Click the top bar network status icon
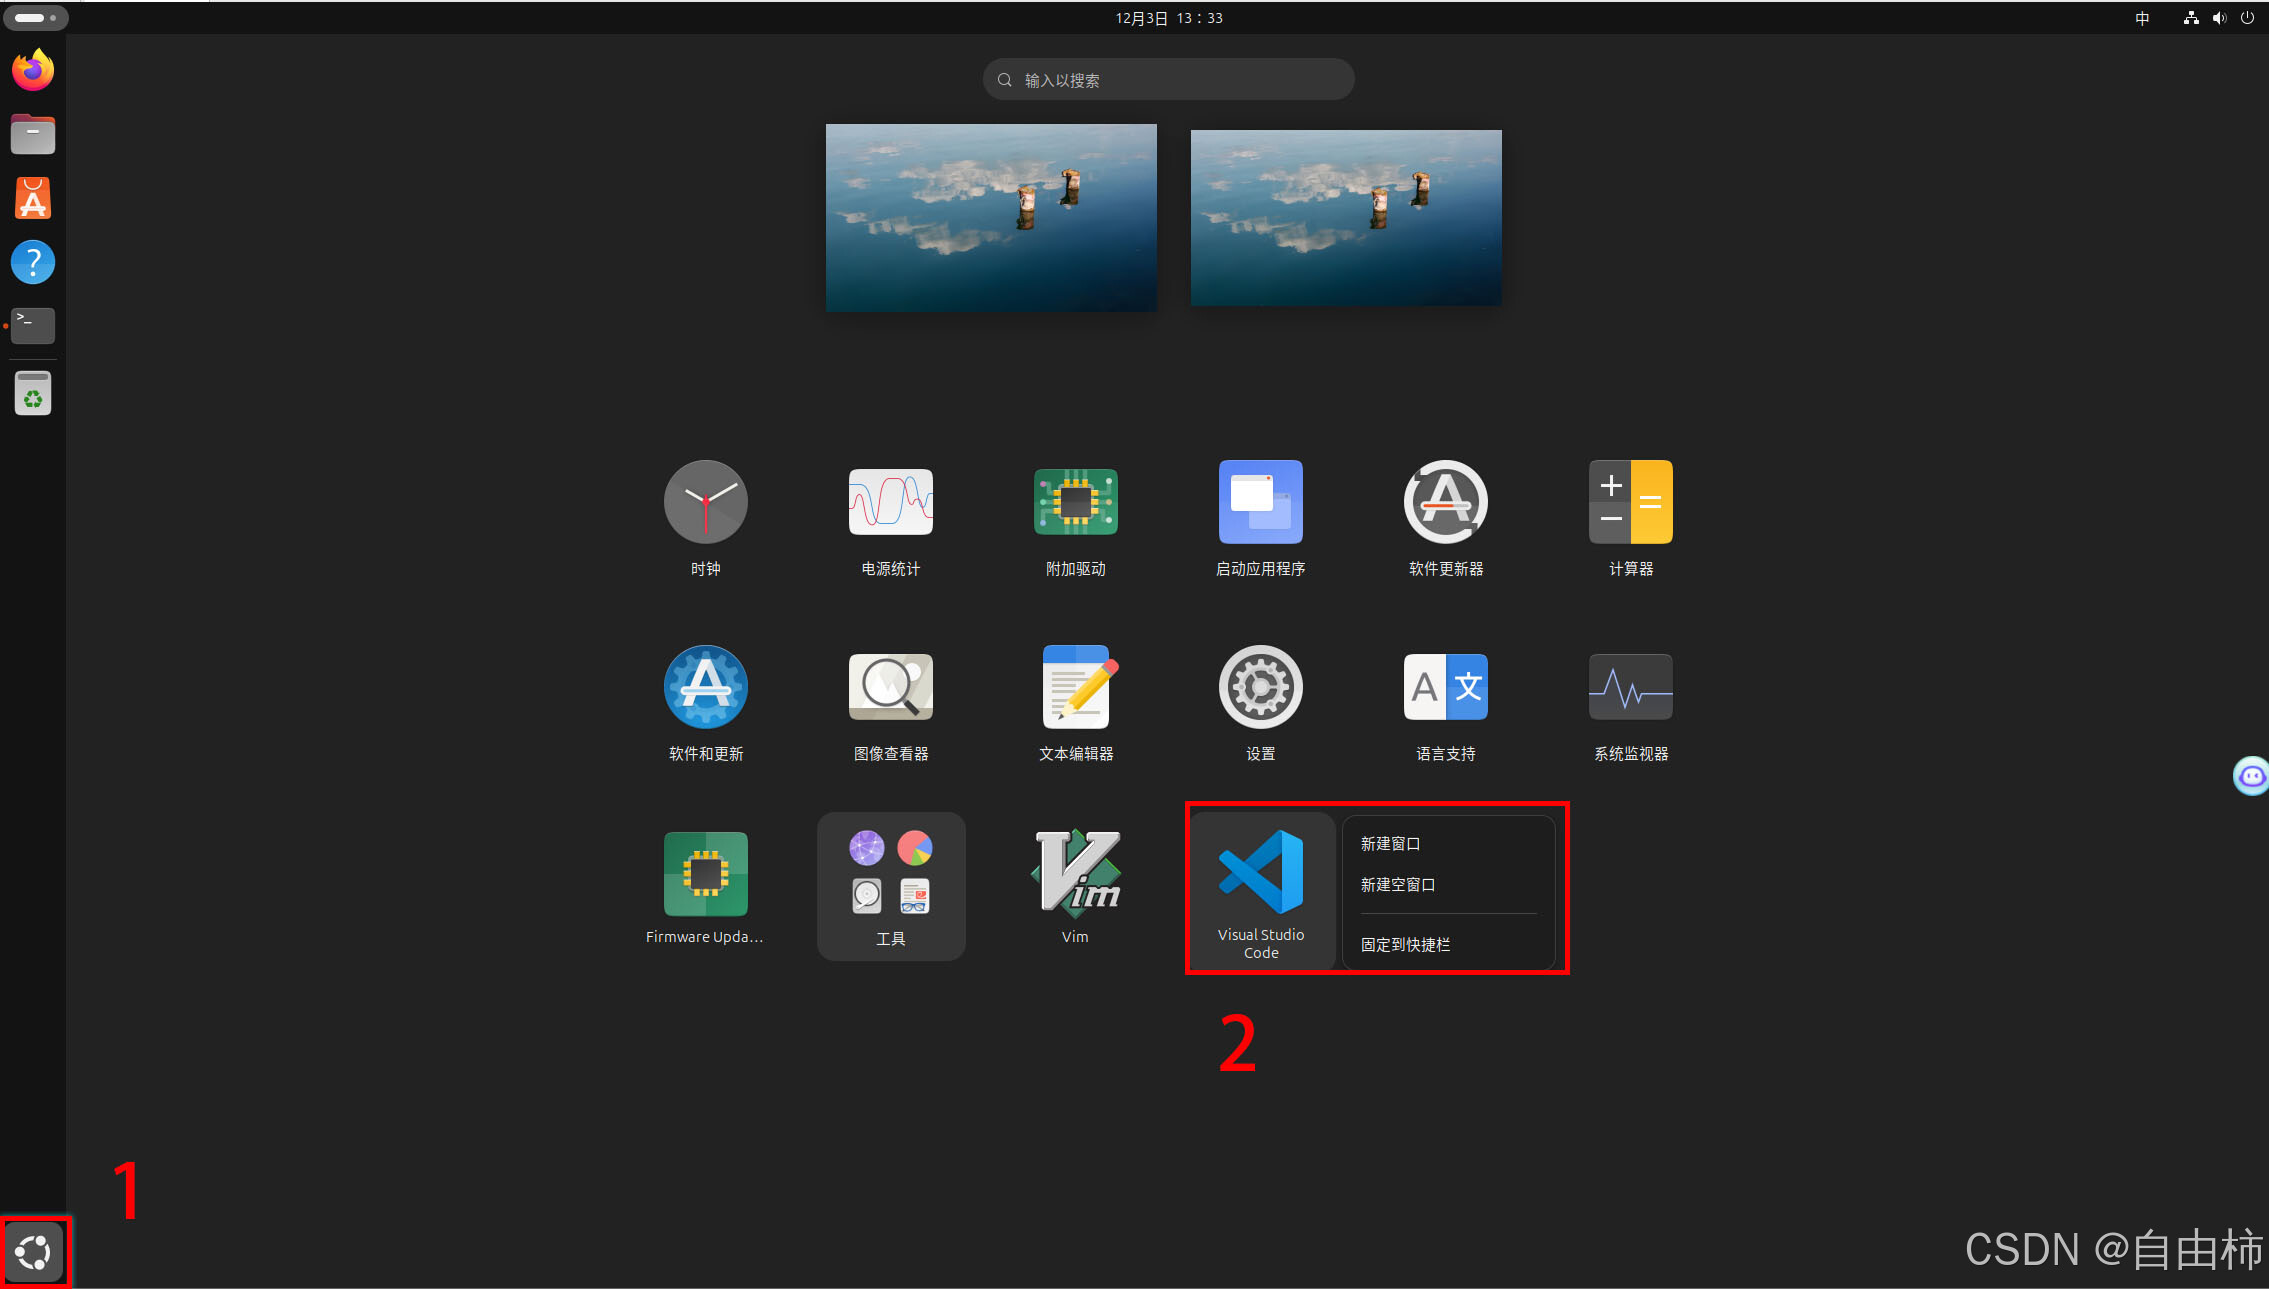Viewport: 2269px width, 1289px height. pos(2191,18)
